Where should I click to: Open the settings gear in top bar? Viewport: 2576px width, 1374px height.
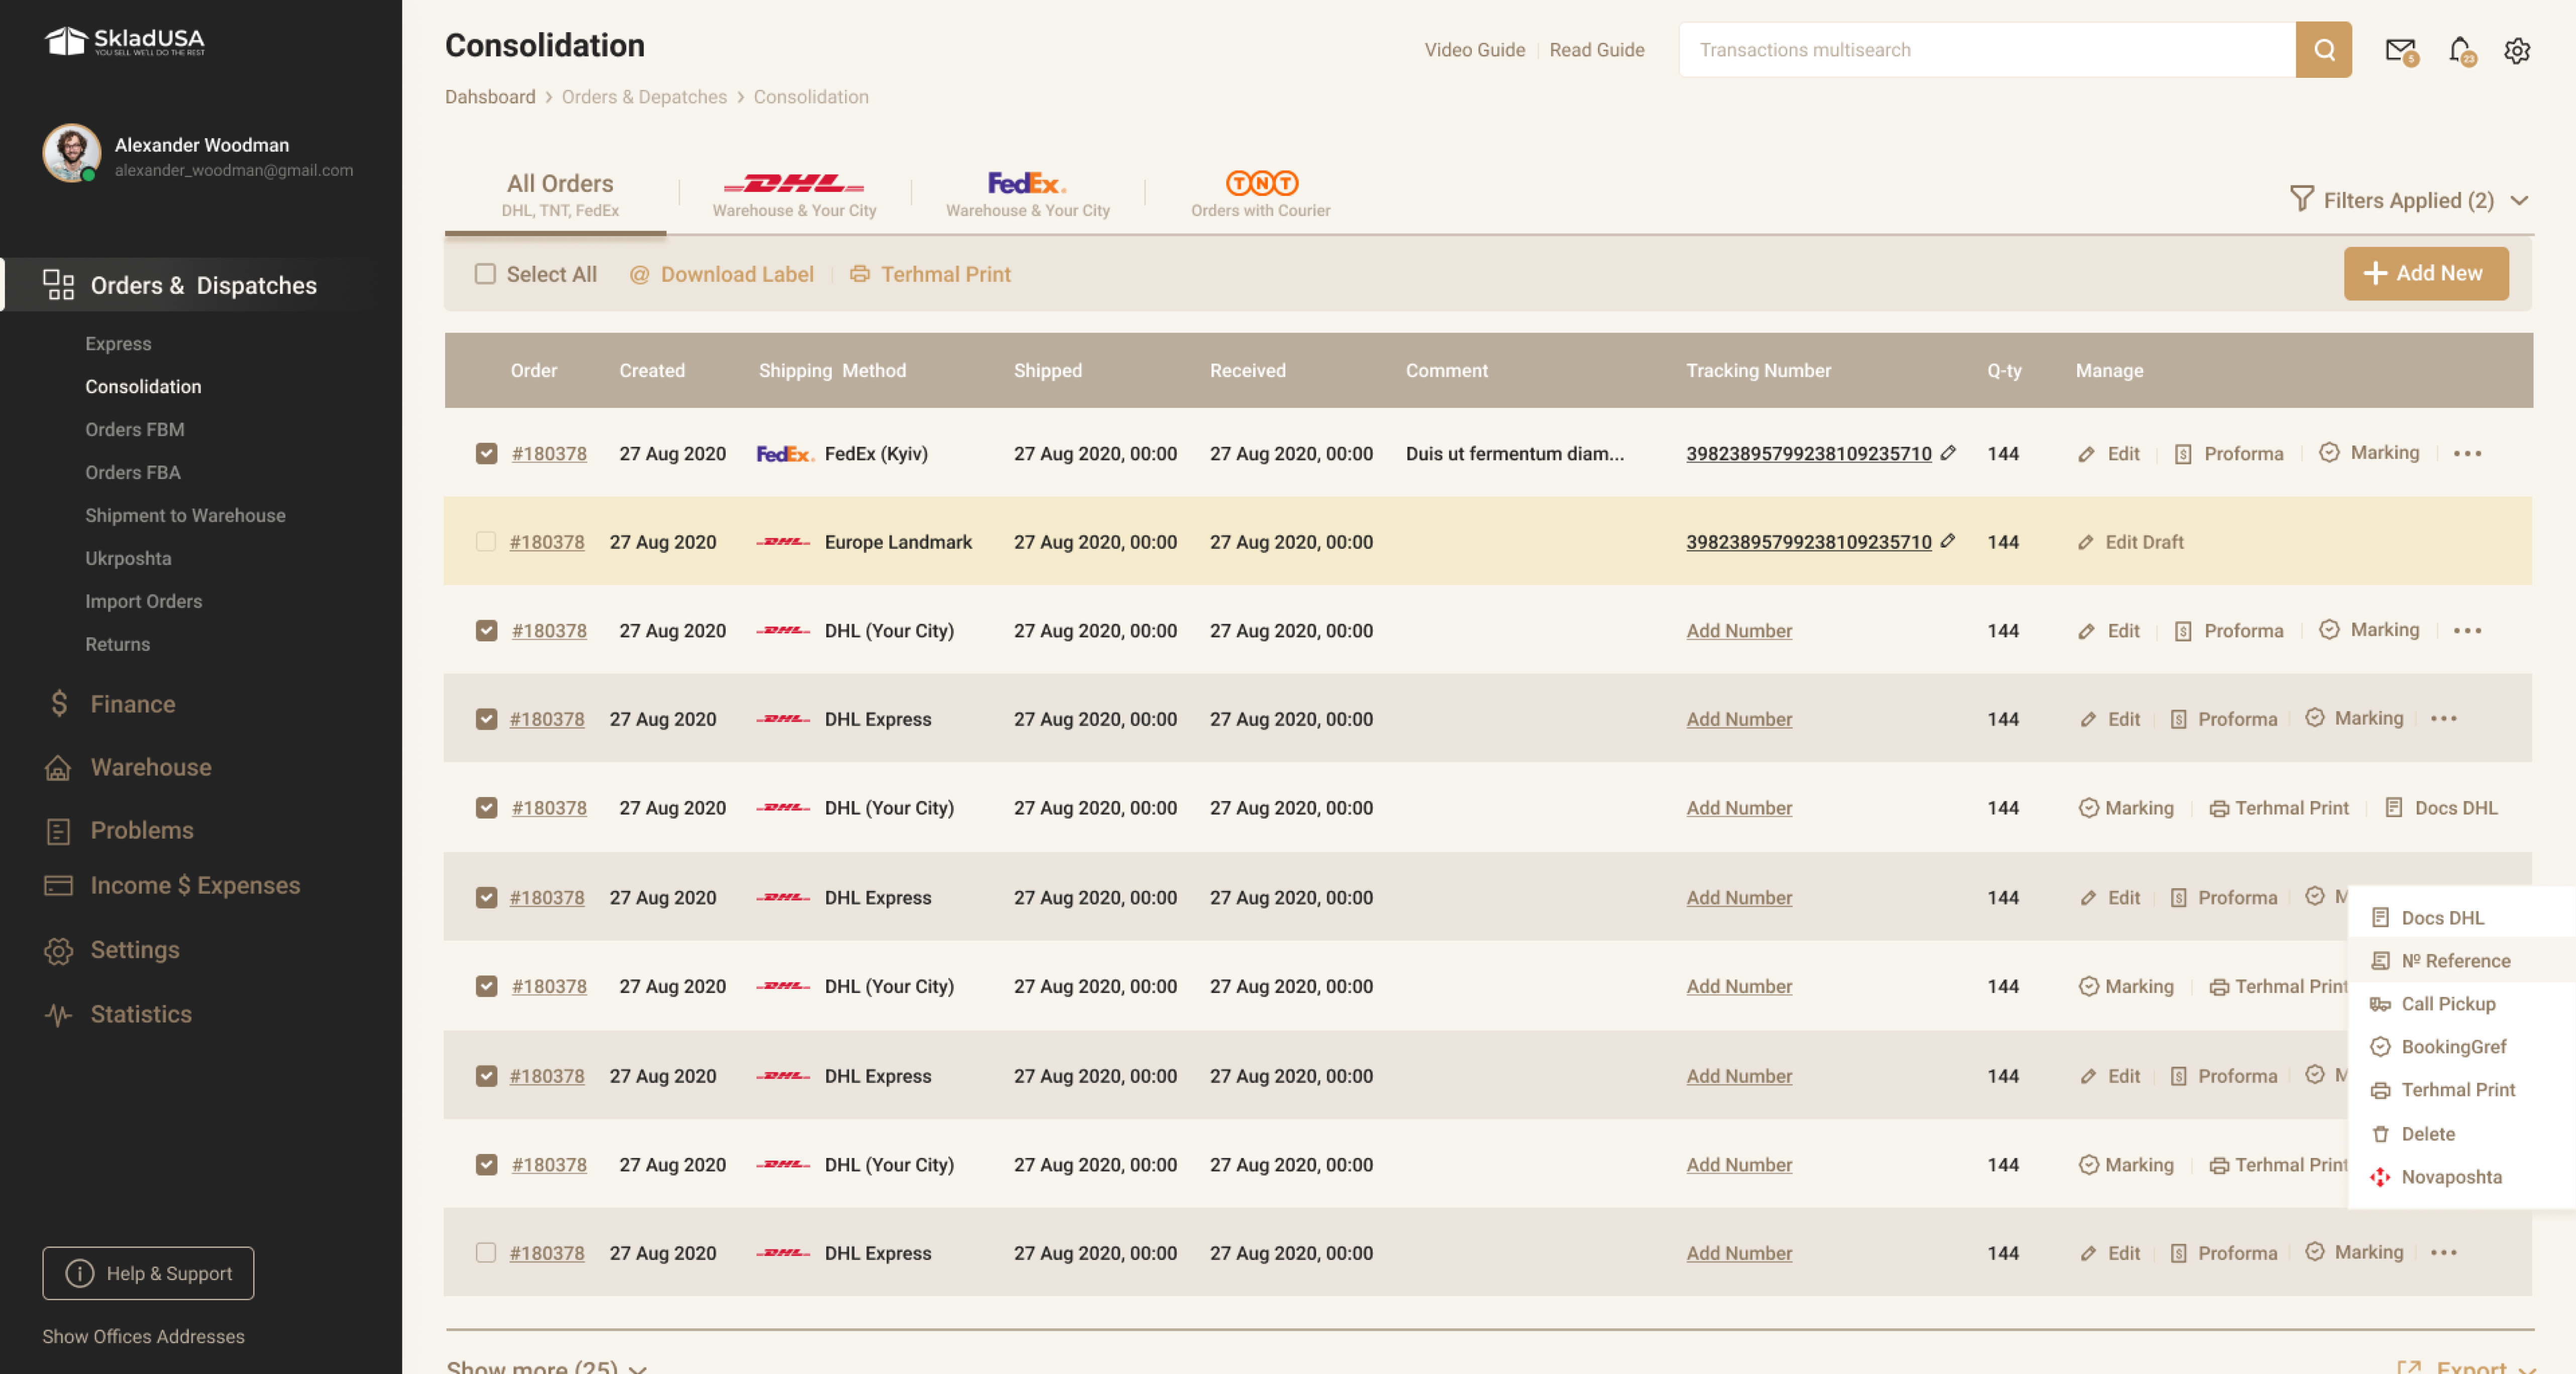coord(2518,49)
